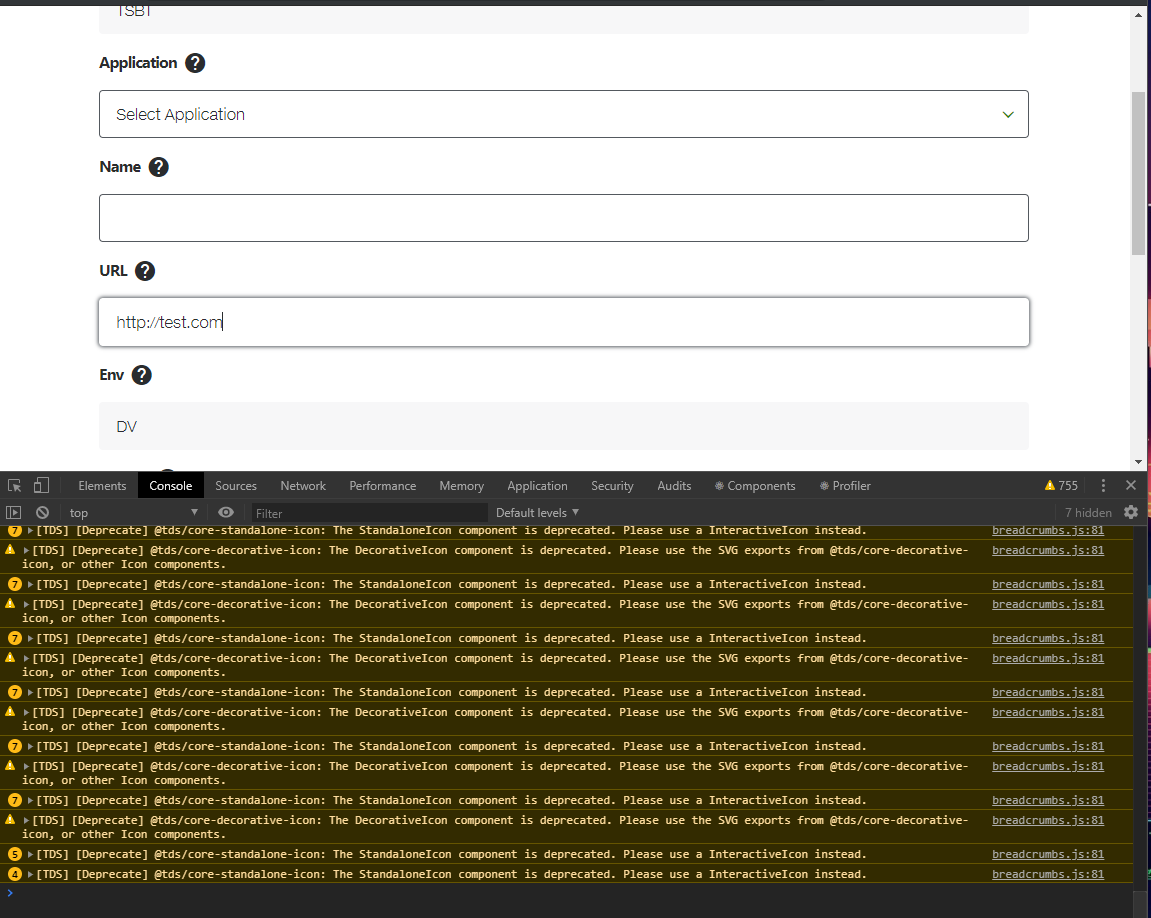Open the Default levels dropdown
Image resolution: width=1151 pixels, height=918 pixels.
click(537, 512)
